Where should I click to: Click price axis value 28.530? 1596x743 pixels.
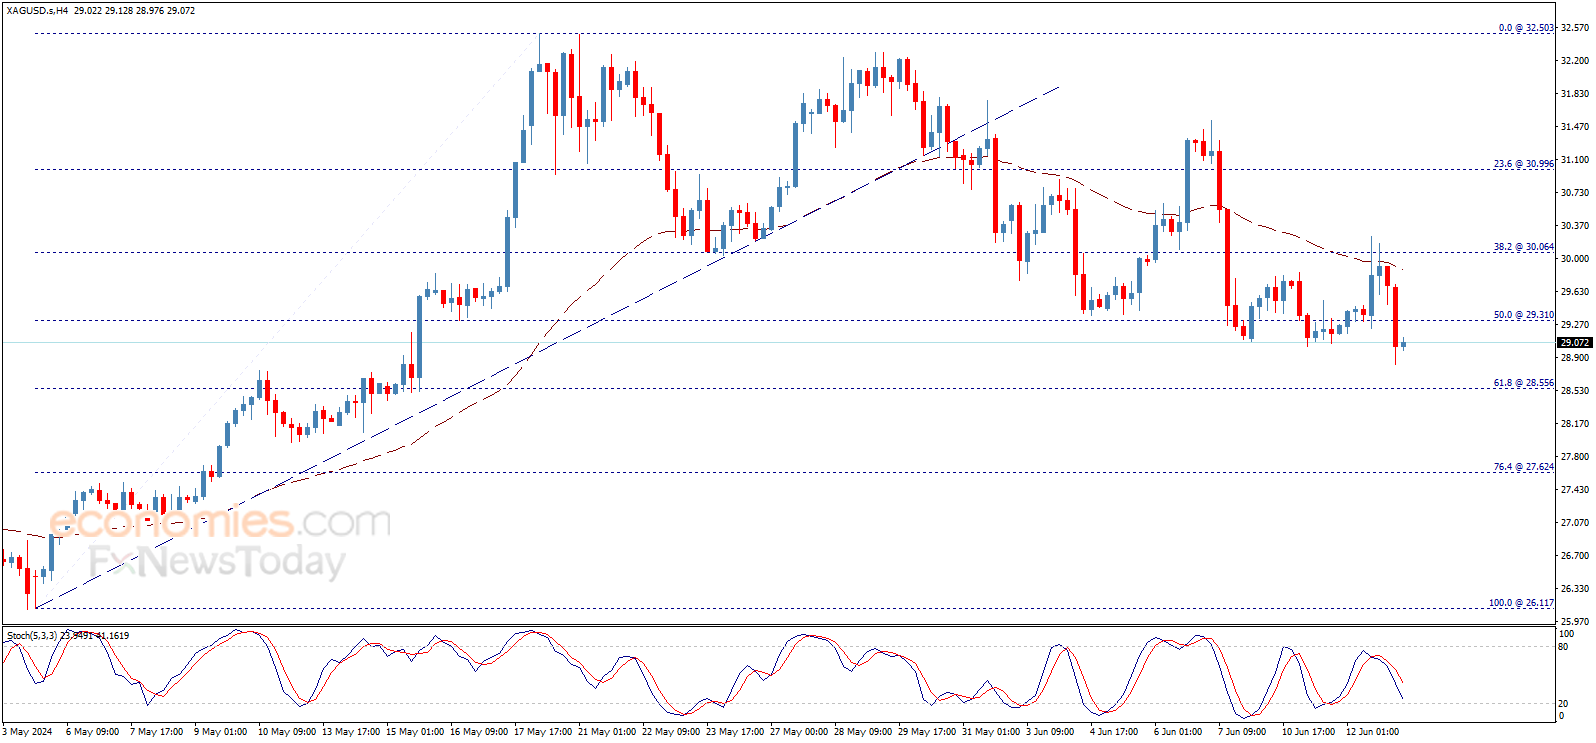pyautogui.click(x=1575, y=391)
